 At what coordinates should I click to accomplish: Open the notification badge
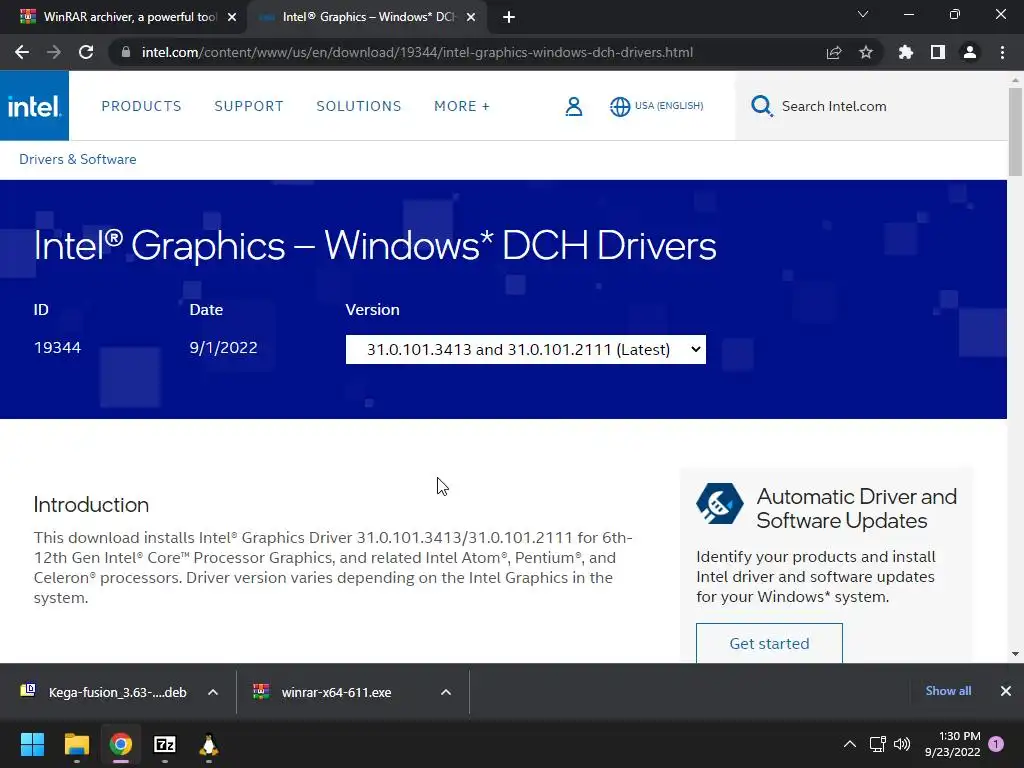tap(996, 744)
